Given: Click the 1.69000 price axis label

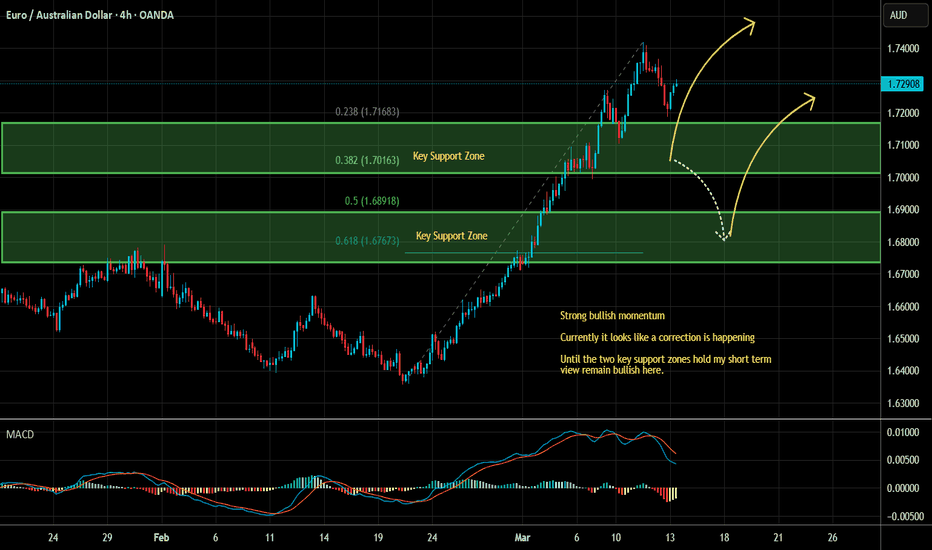Looking at the screenshot, I should [903, 210].
